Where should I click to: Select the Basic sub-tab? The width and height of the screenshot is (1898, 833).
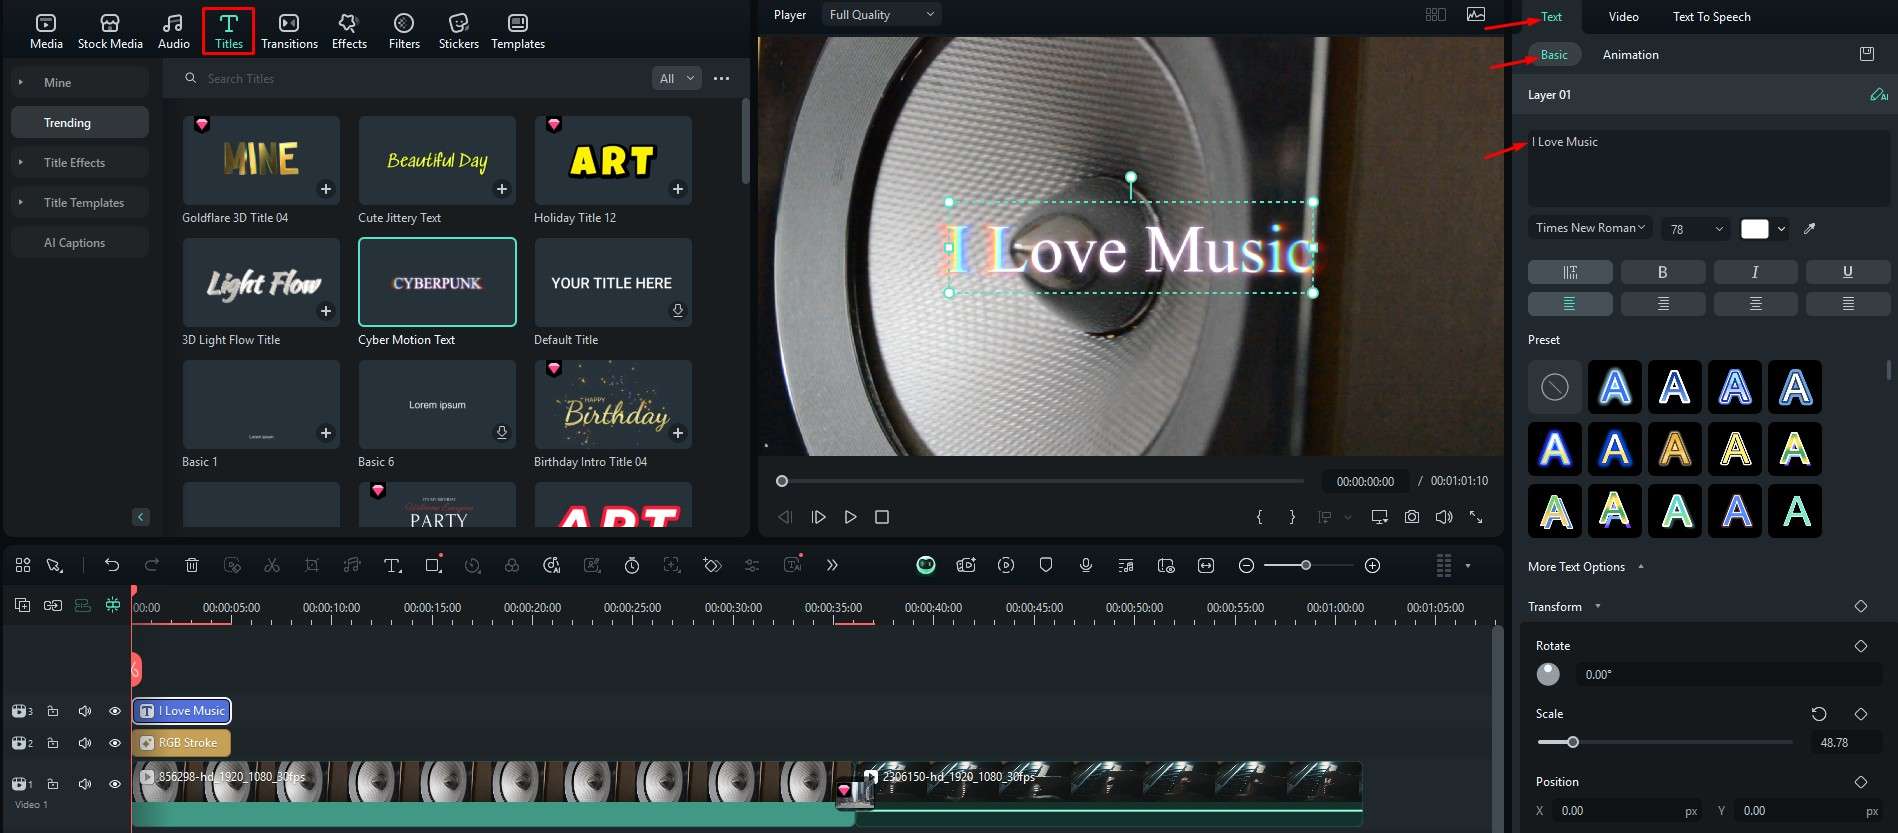(x=1554, y=55)
